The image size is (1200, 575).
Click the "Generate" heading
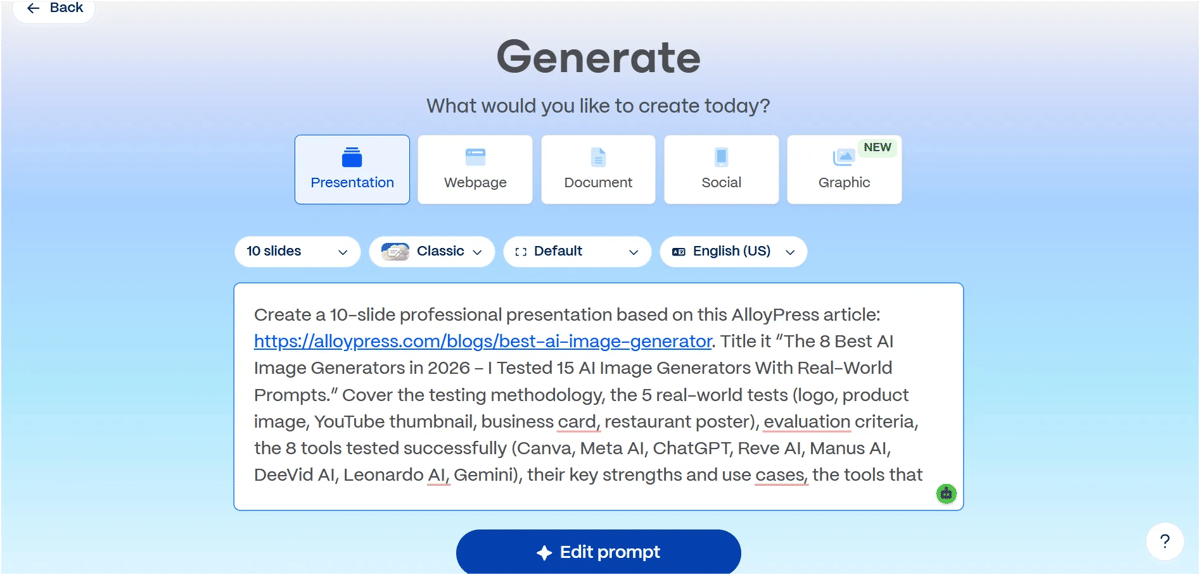pyautogui.click(x=598, y=57)
